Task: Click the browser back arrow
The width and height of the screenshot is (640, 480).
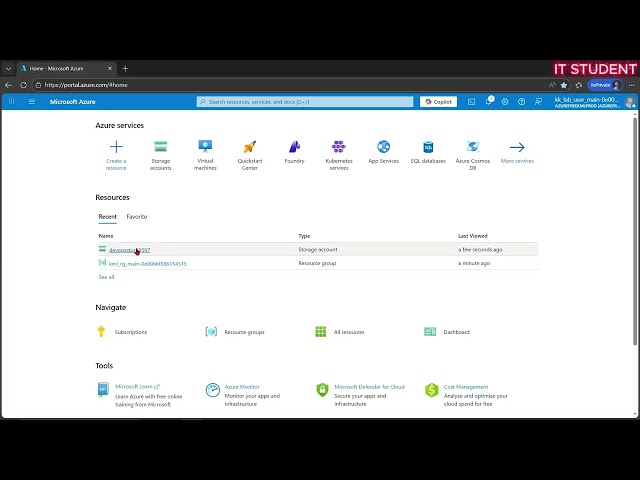Action: [8, 85]
